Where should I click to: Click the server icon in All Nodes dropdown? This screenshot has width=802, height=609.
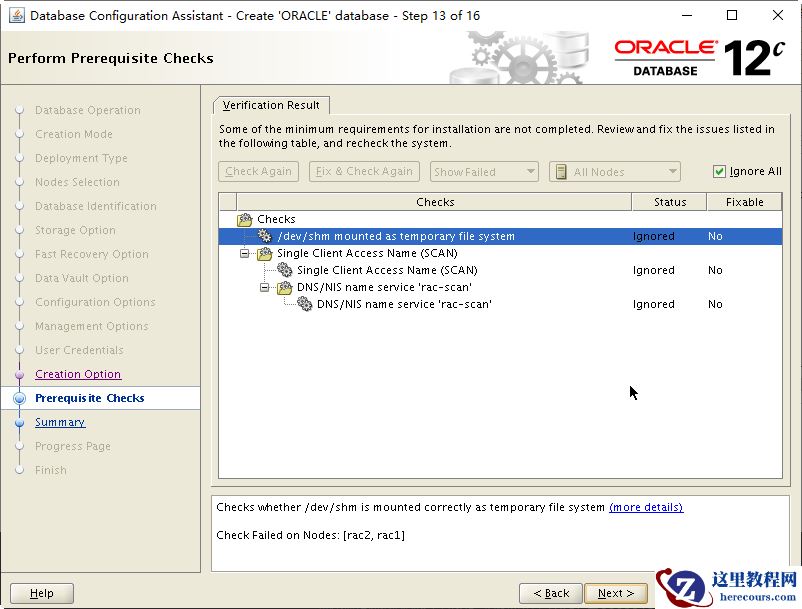click(561, 172)
